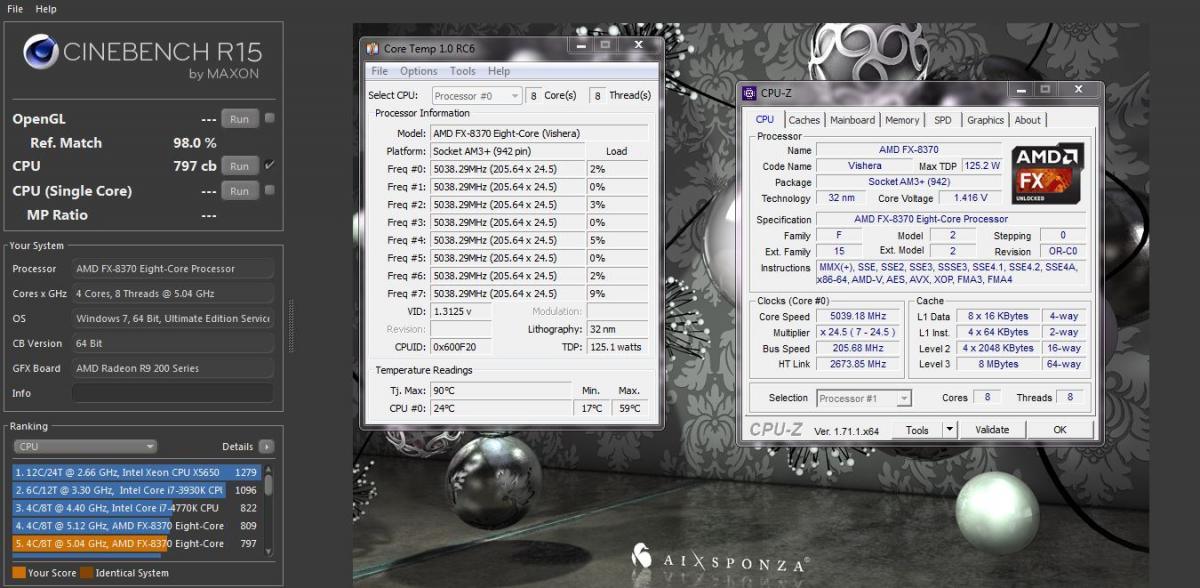Viewport: 1200px width, 588px height.
Task: Open the Select CPU Processor #0 dropdown
Action: (x=477, y=96)
